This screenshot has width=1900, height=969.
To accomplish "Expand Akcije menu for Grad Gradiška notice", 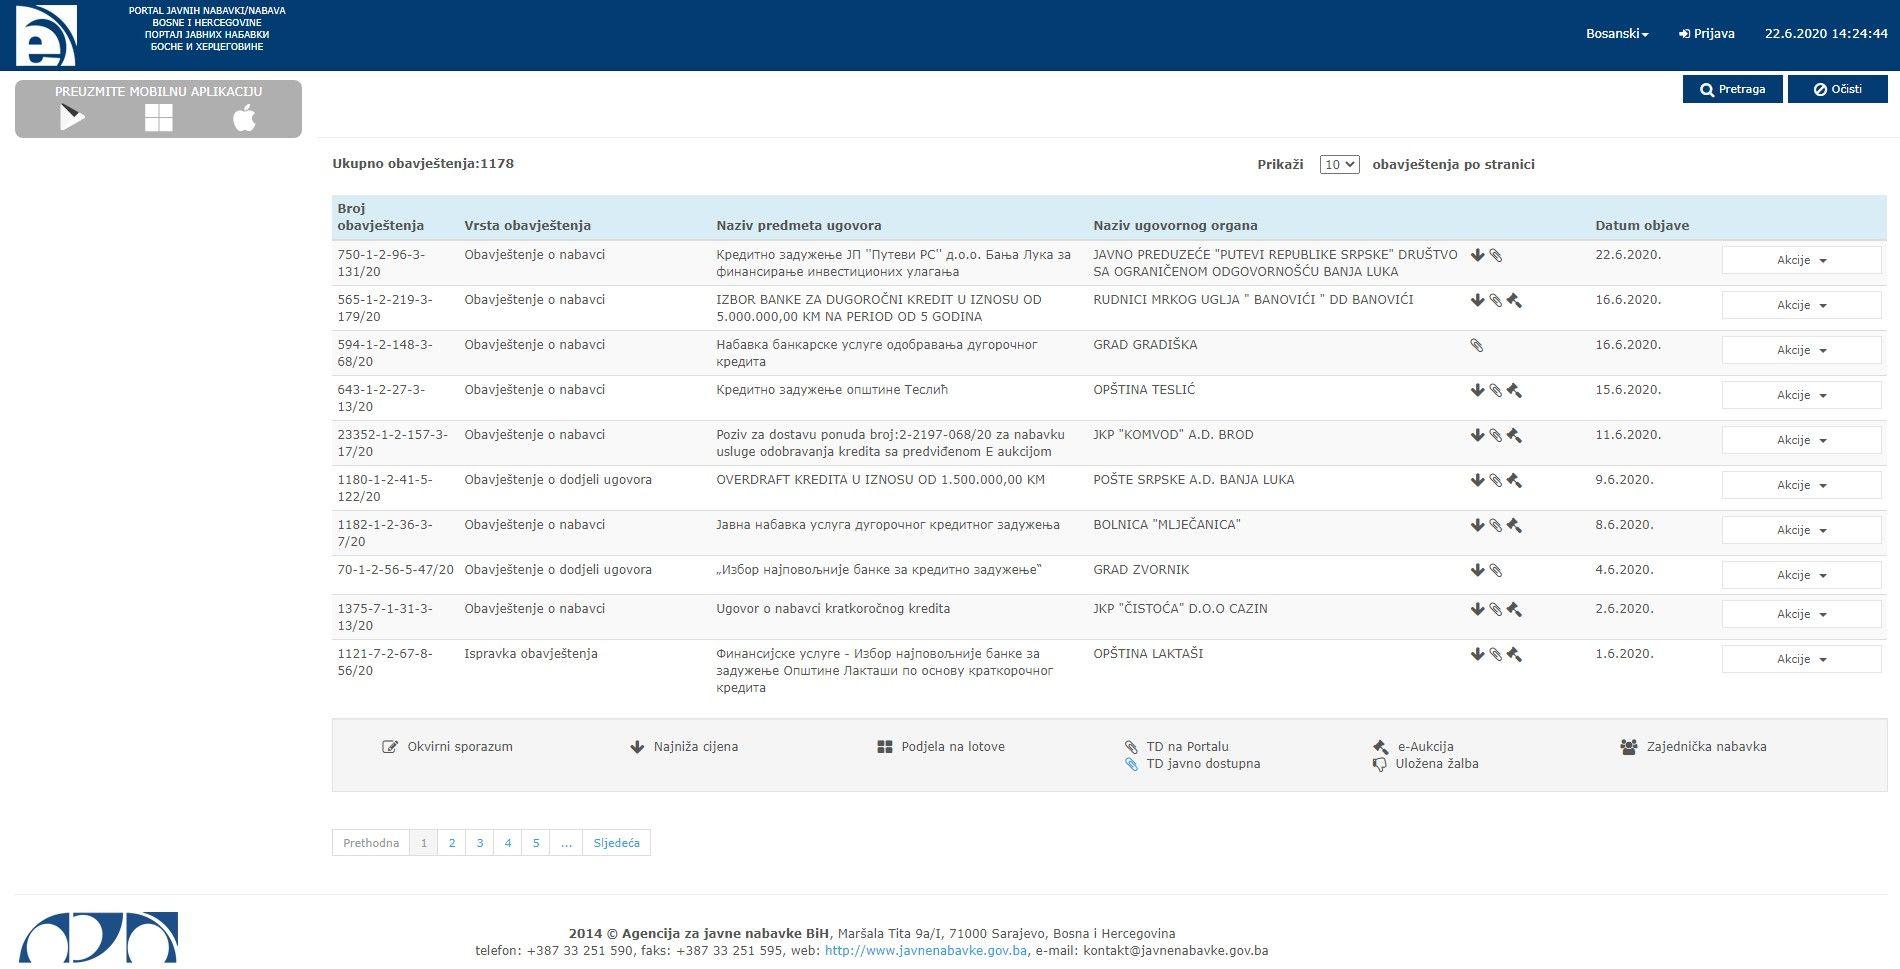I will pos(1801,350).
